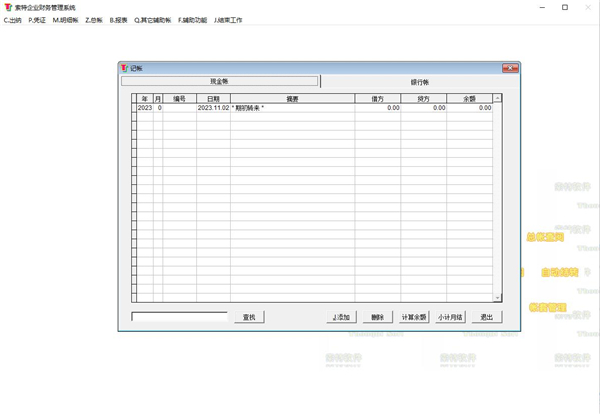Click the 编号 column header
Image resolution: width=600 pixels, height=414 pixels.
tap(179, 99)
